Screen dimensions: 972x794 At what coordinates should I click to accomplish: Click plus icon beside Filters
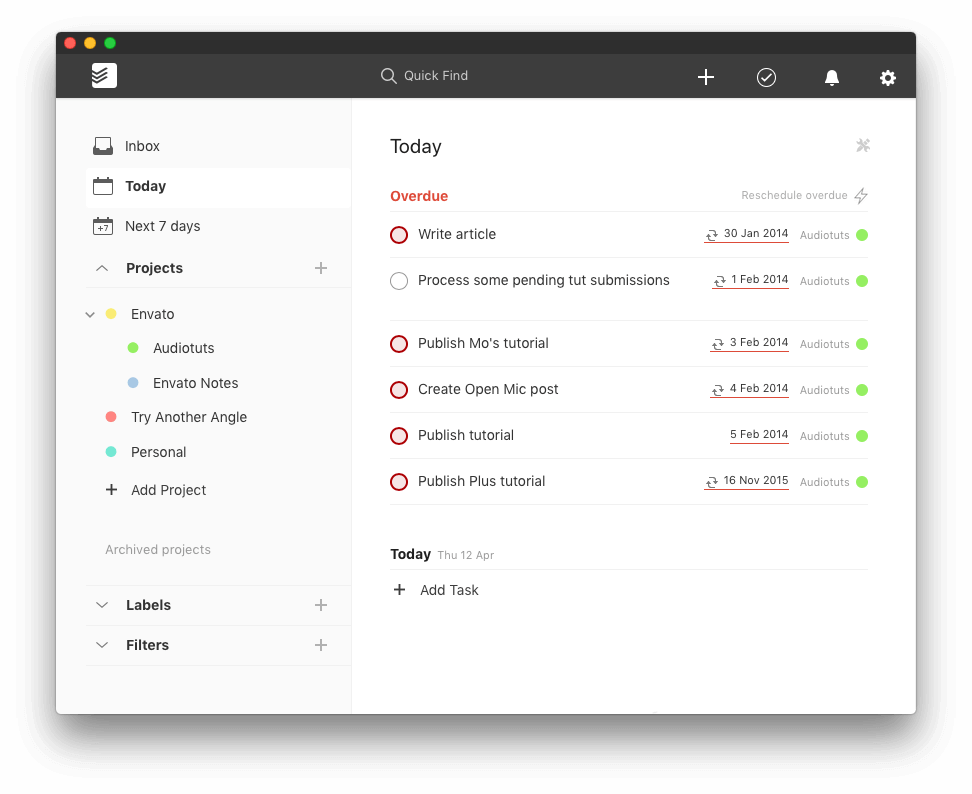320,645
